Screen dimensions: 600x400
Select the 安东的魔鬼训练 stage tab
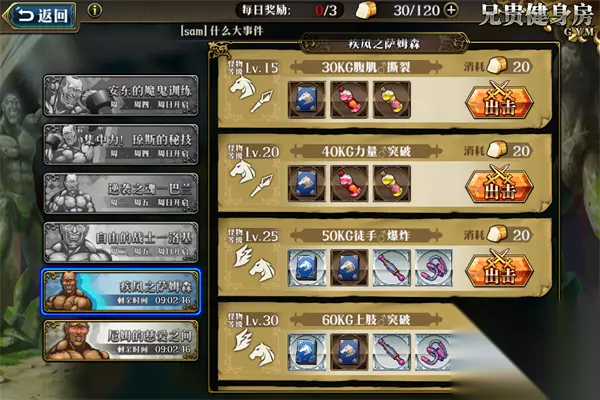pos(121,95)
